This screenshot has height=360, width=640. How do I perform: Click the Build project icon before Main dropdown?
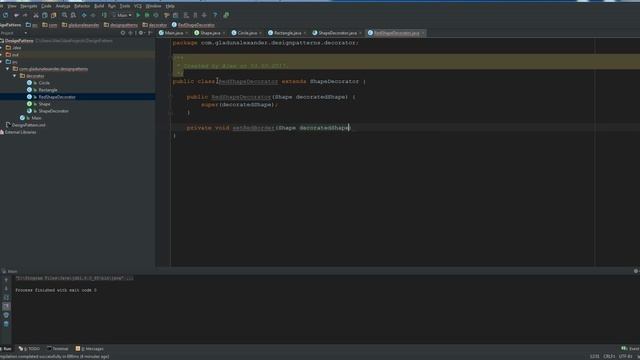click(104, 15)
